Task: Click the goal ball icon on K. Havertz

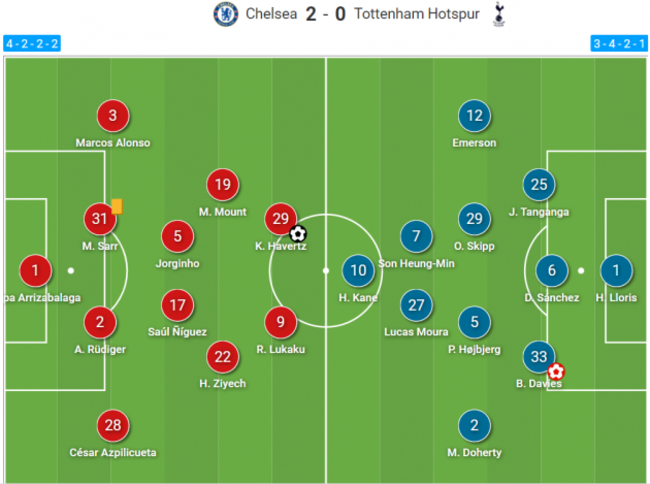Action: (297, 235)
